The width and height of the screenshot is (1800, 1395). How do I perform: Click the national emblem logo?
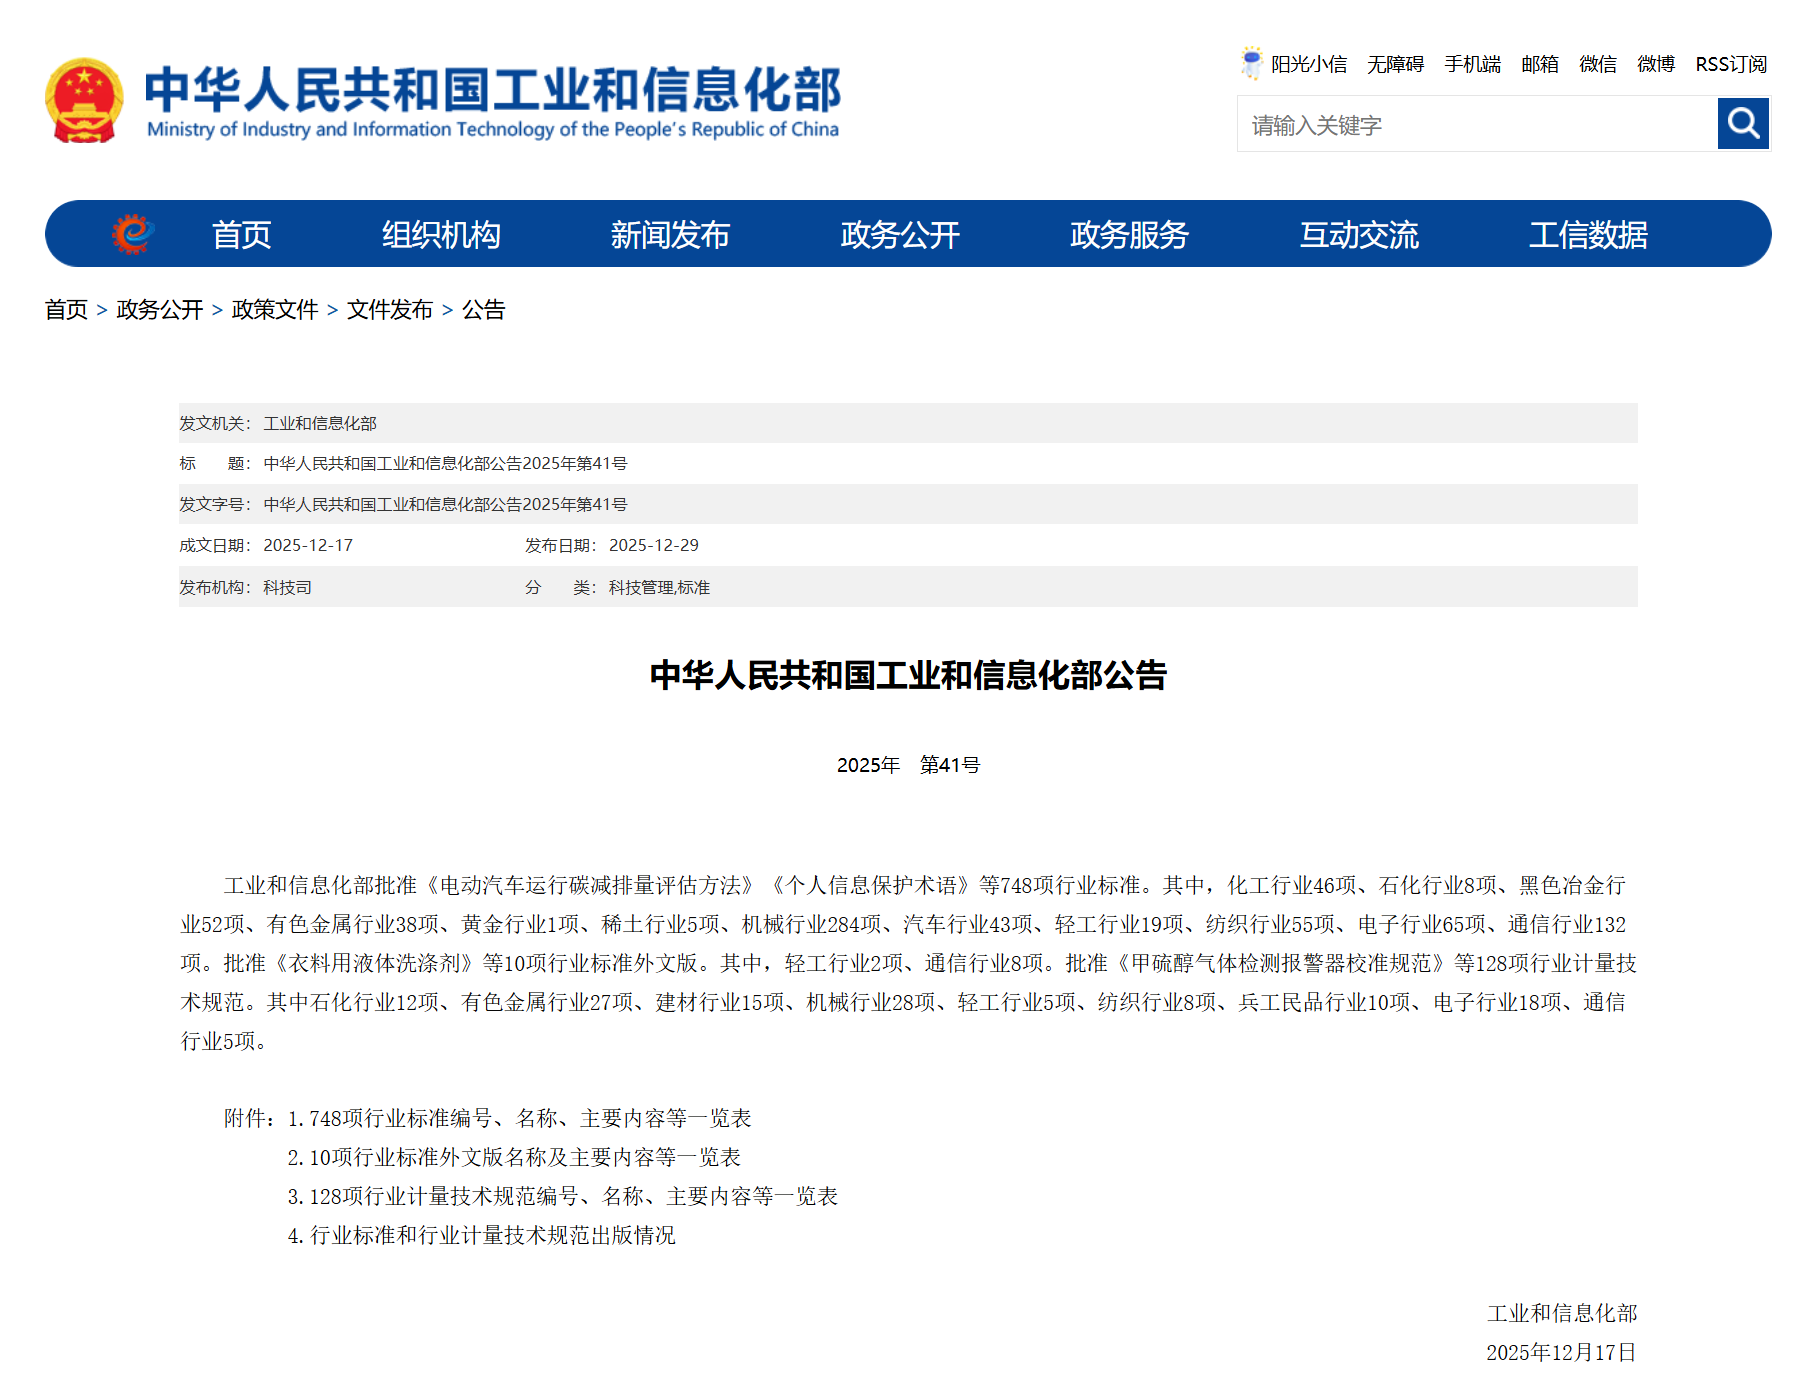pyautogui.click(x=84, y=101)
